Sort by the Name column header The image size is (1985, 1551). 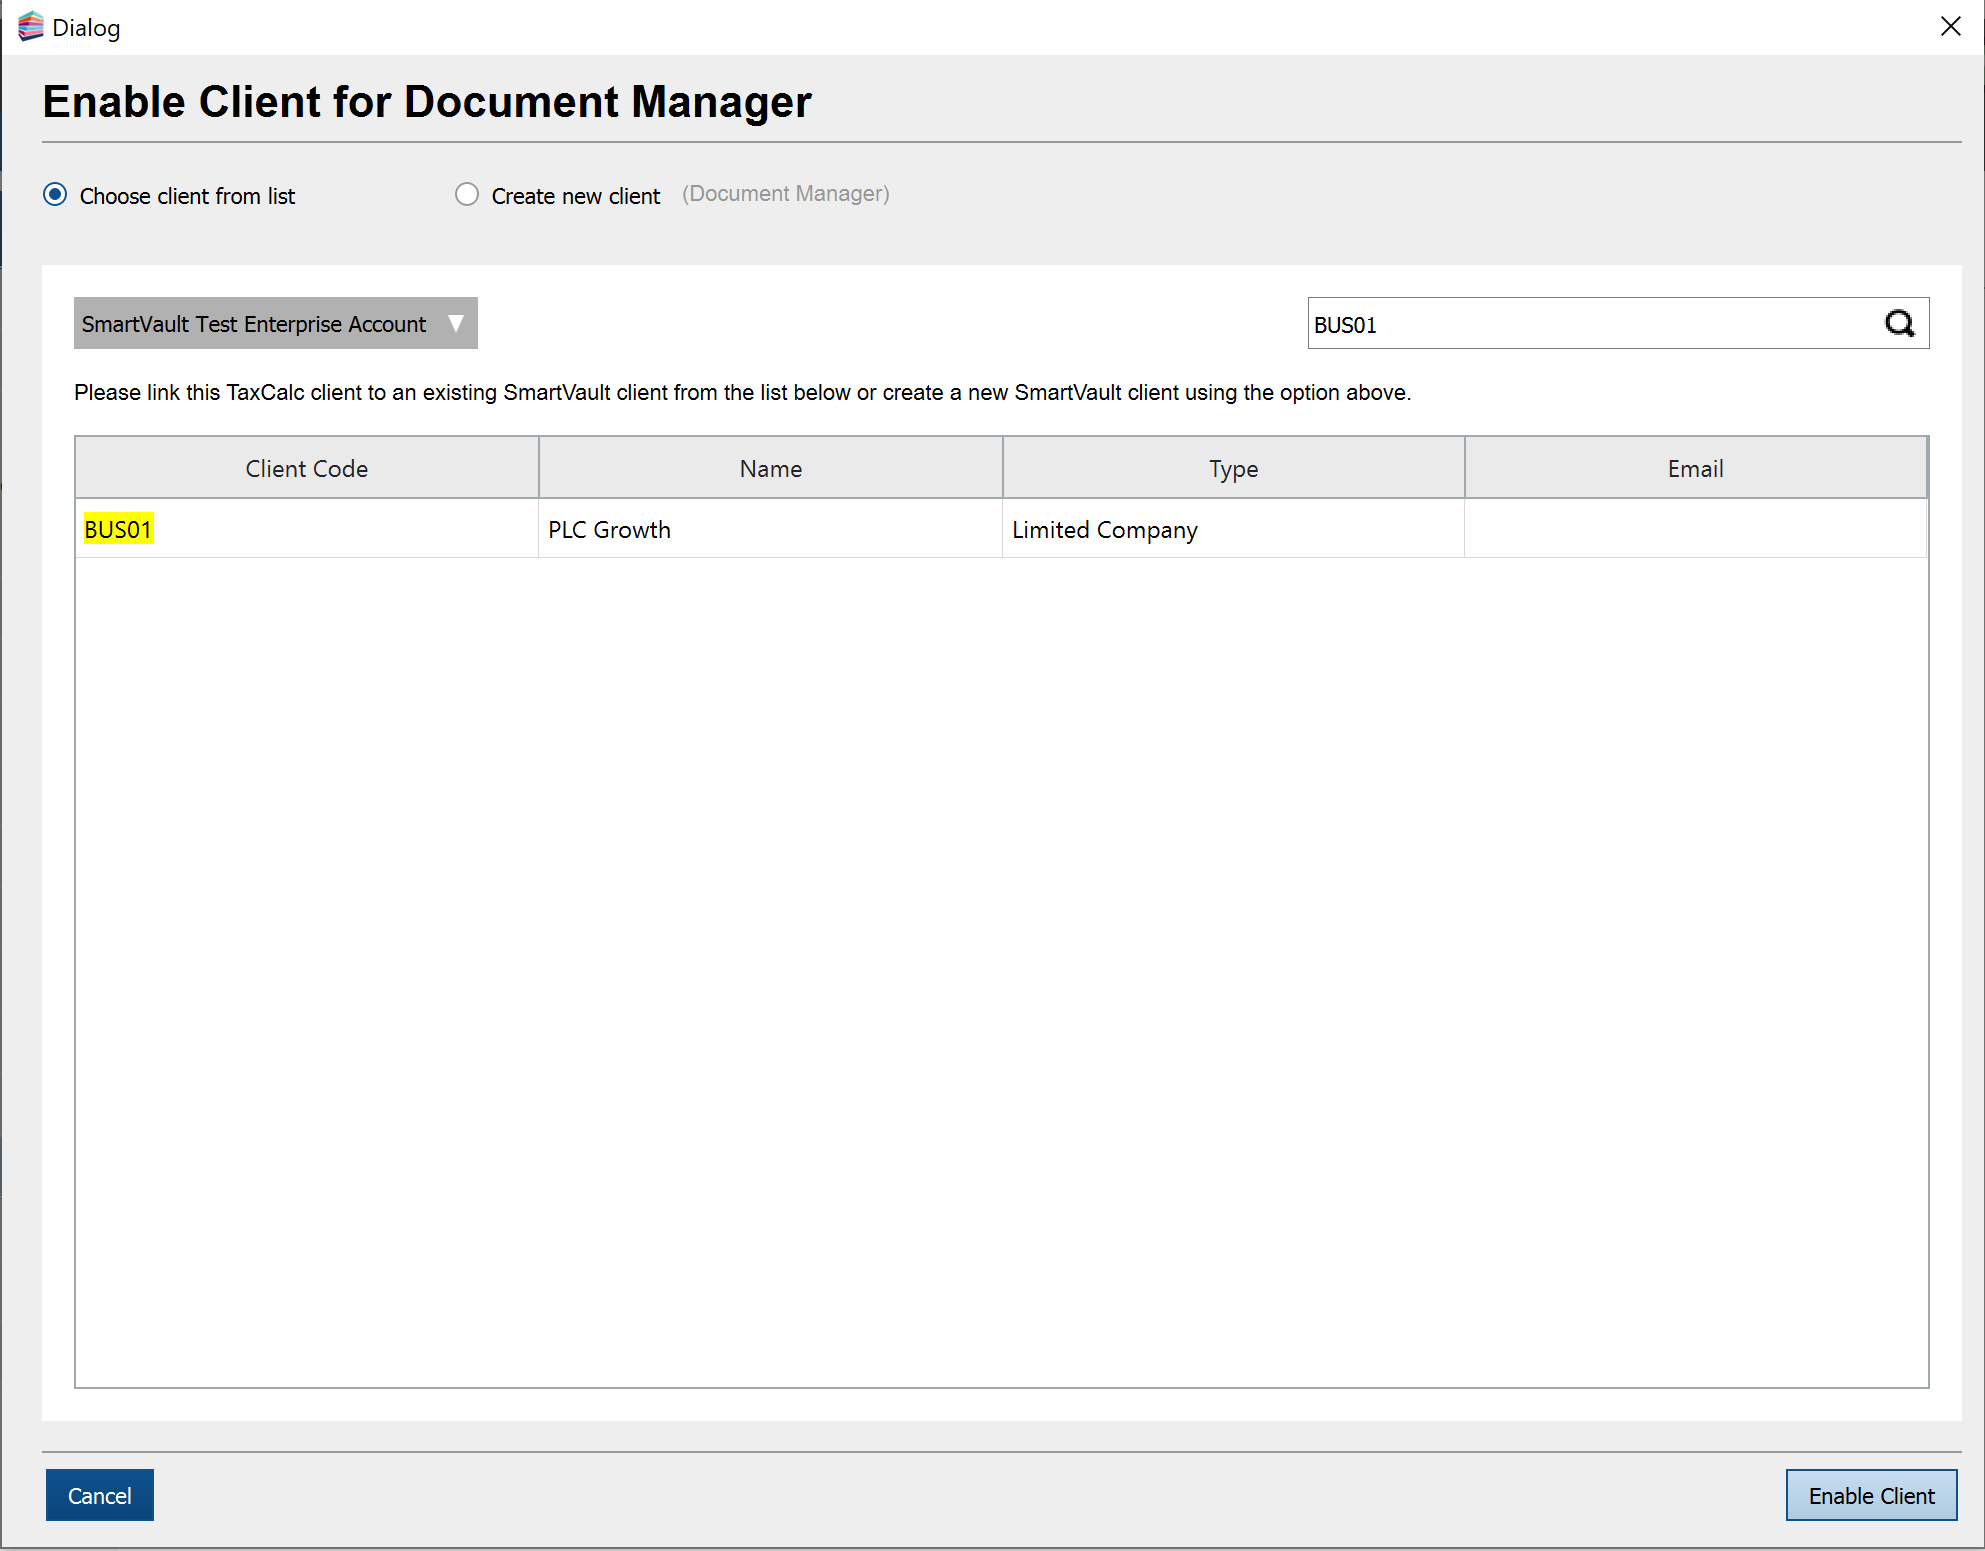771,468
